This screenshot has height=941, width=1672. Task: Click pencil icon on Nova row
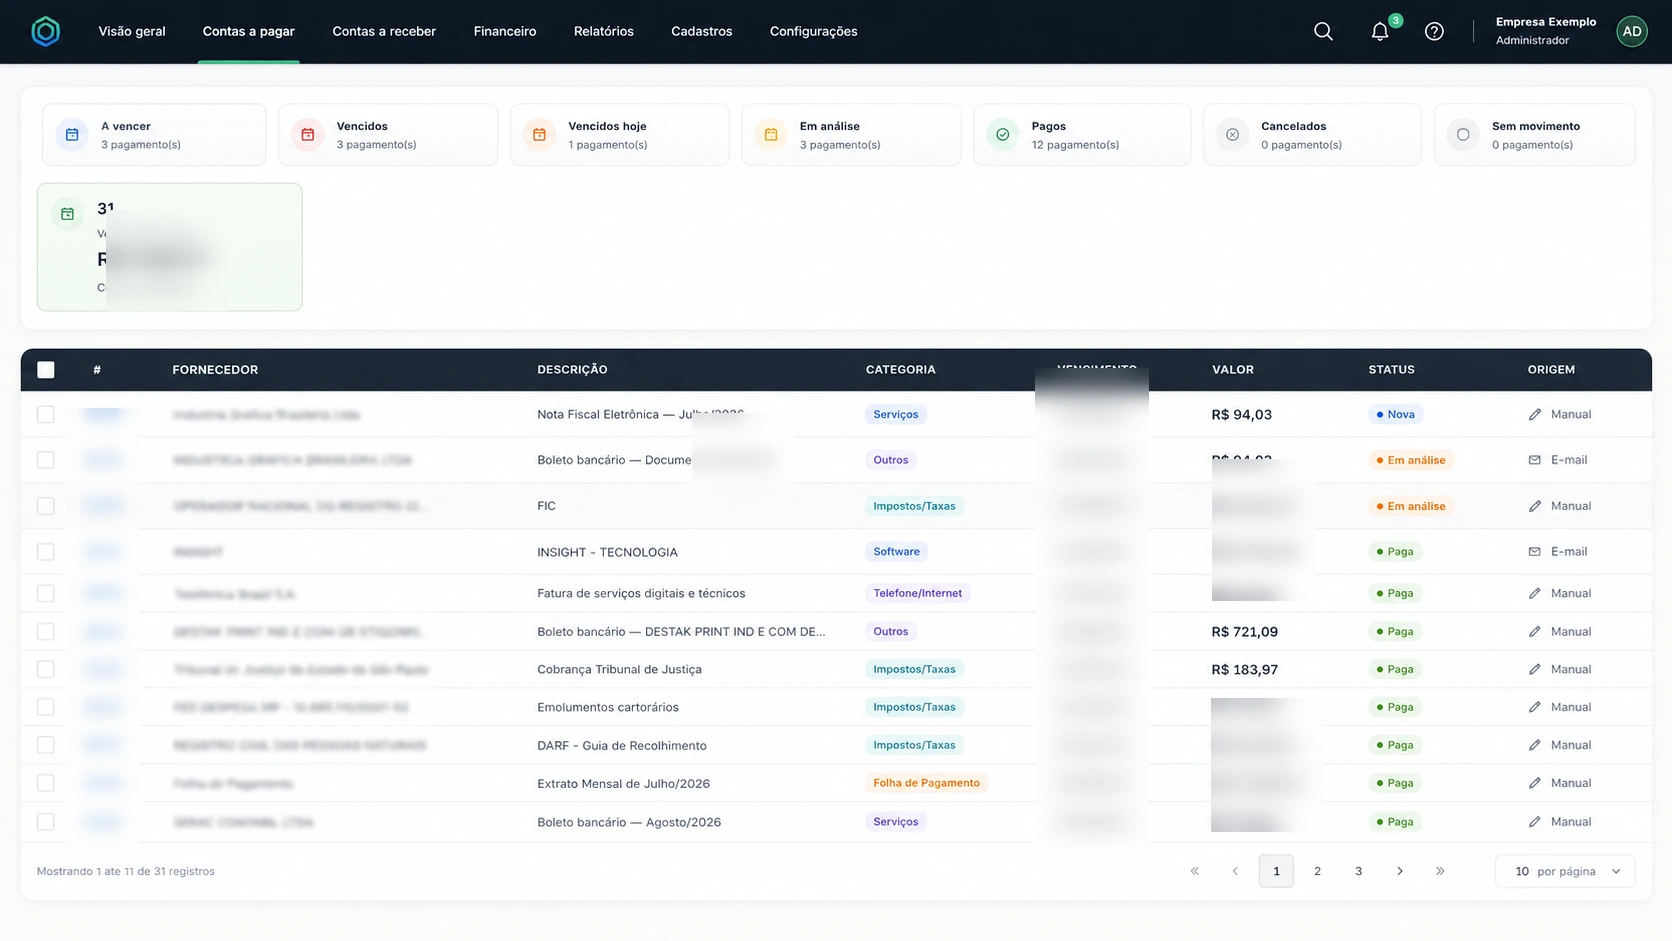coord(1535,414)
